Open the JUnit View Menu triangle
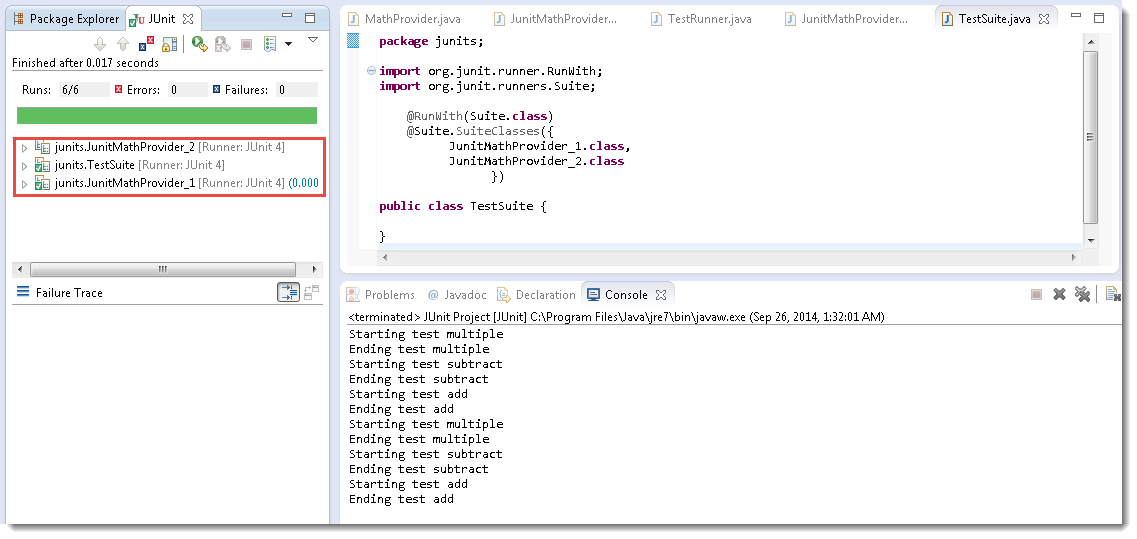The height and width of the screenshot is (539, 1137). [x=312, y=40]
